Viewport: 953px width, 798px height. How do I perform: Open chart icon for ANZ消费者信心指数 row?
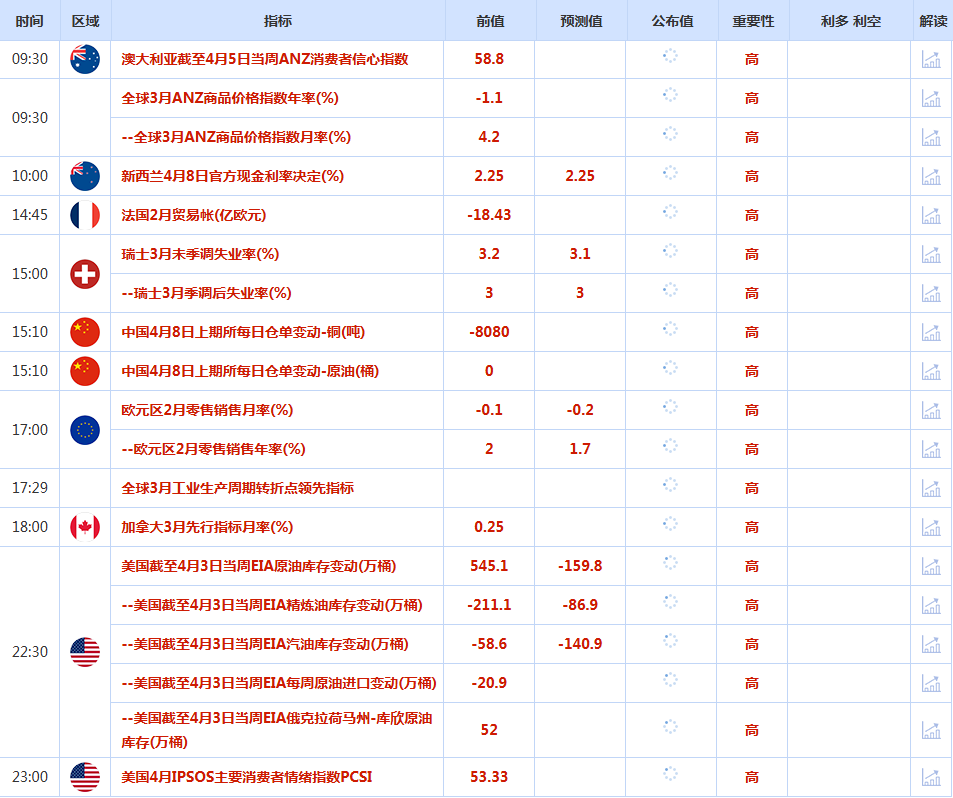931,59
